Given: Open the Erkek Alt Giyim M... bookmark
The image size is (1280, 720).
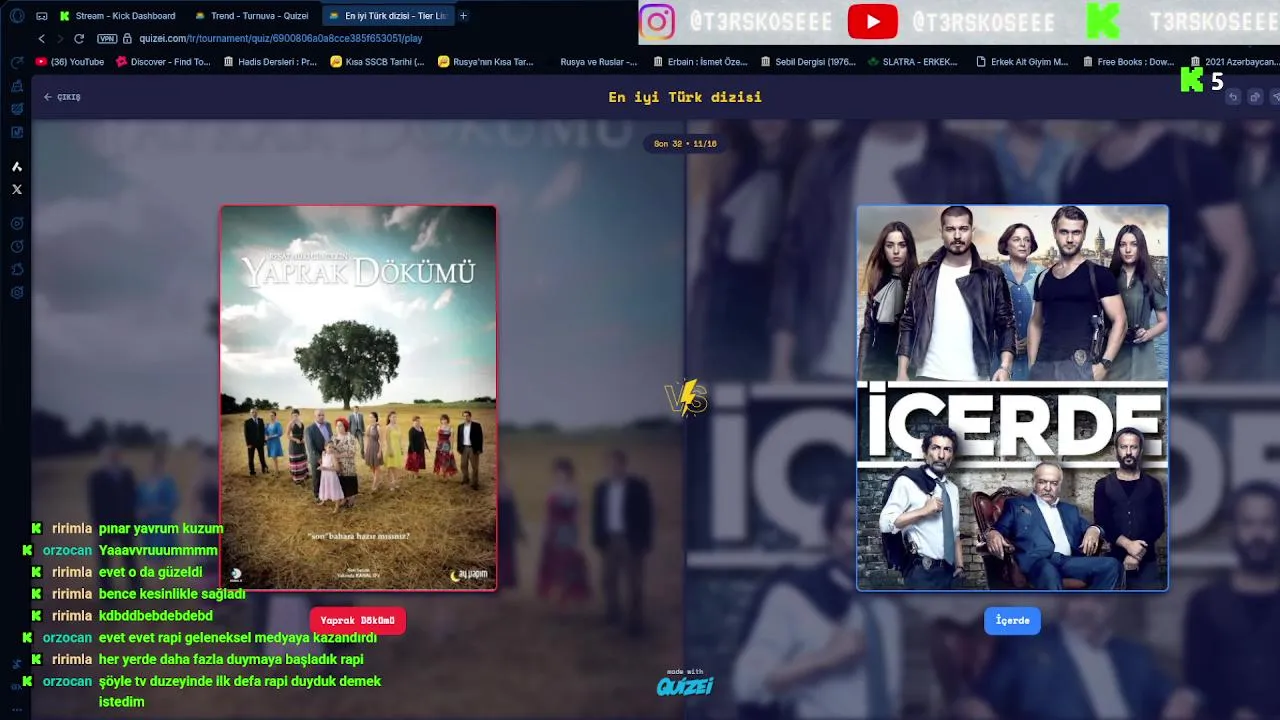Looking at the screenshot, I should (x=1022, y=62).
